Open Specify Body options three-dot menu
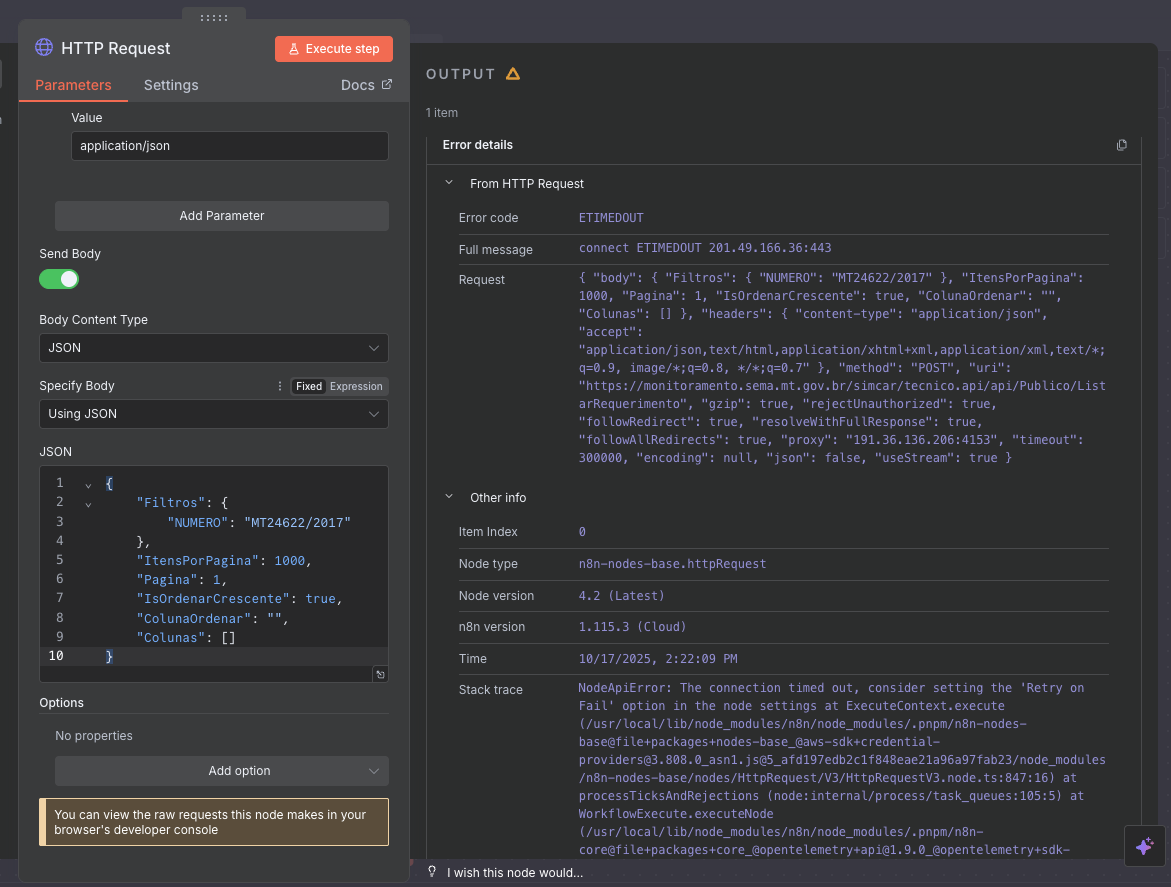Screen dimensions: 1171x887 [x=280, y=386]
